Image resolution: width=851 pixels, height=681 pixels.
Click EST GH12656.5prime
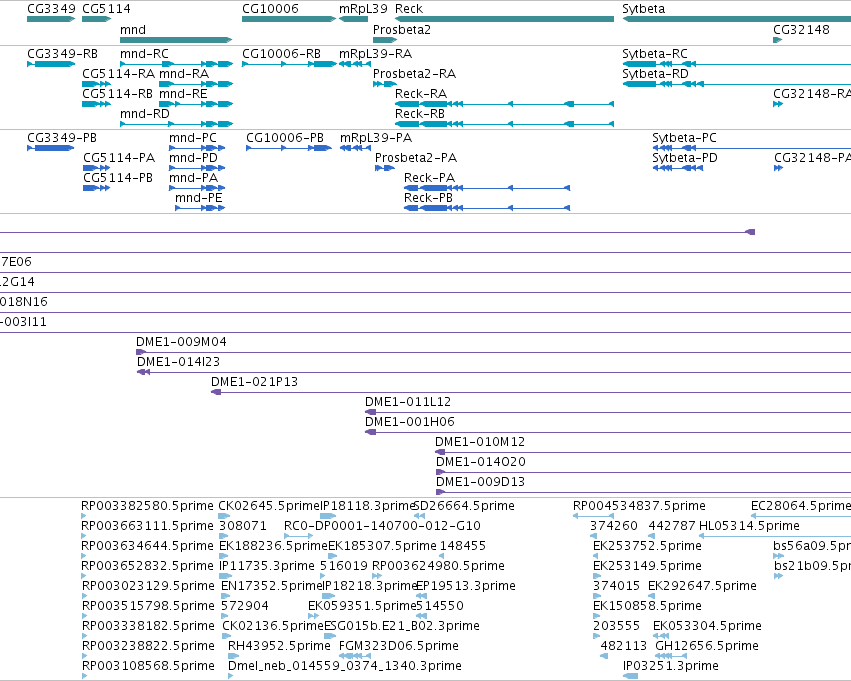pyautogui.click(x=707, y=646)
